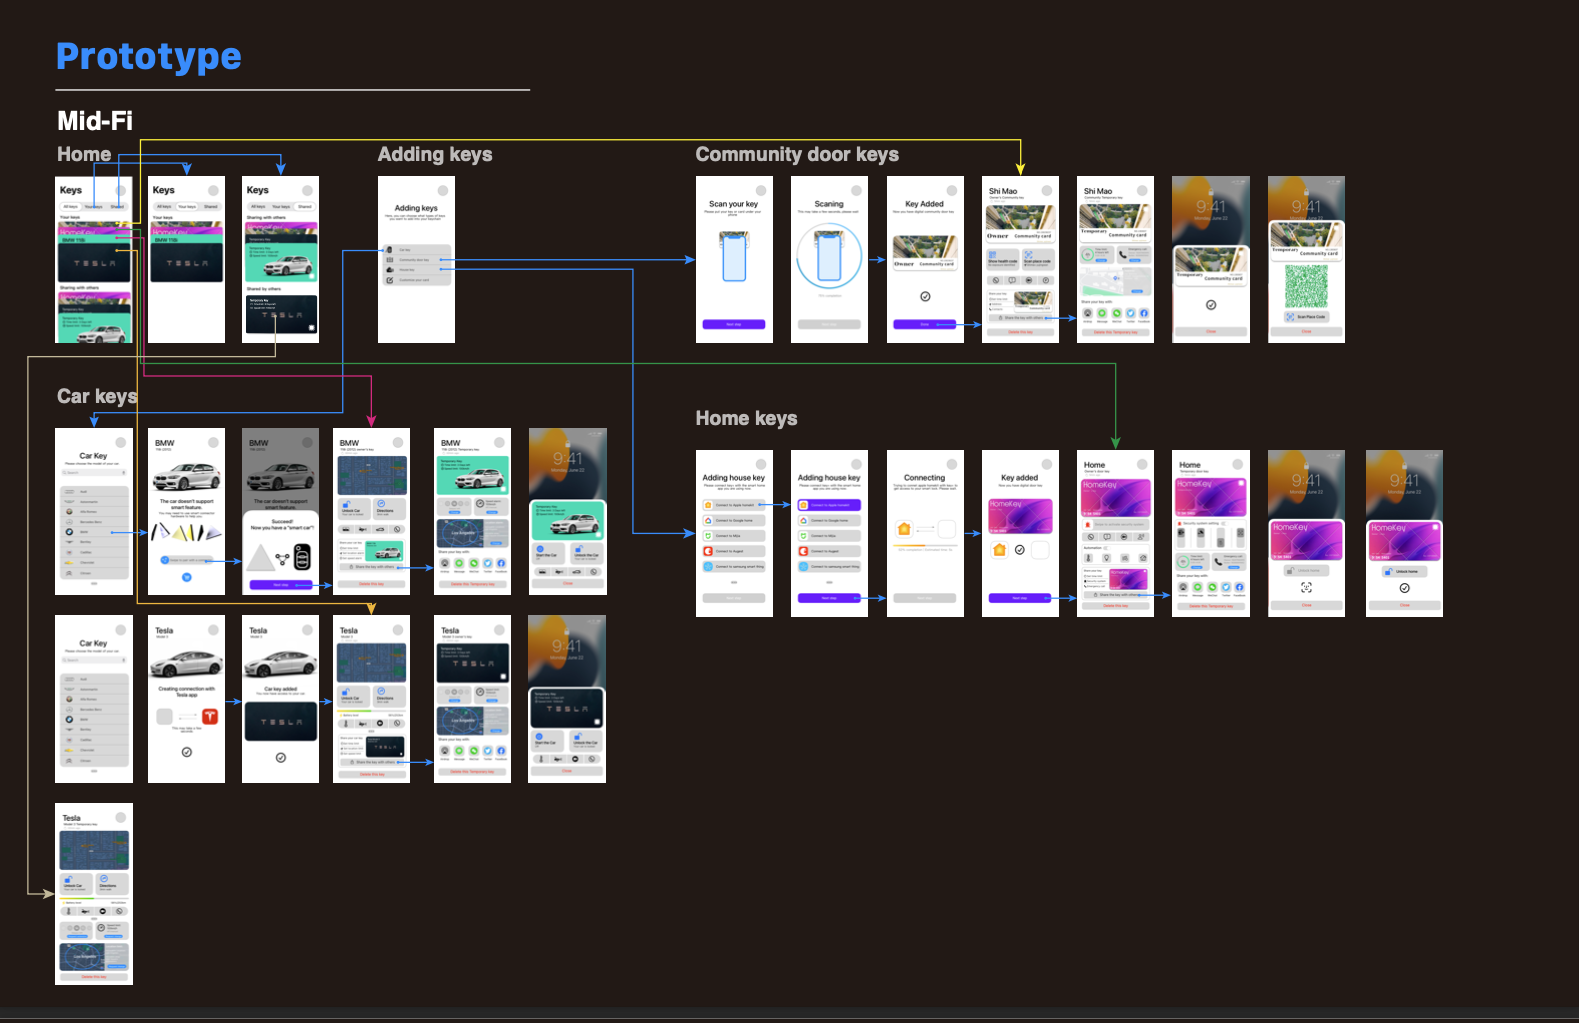Click the Apple HomeKit icon in Adding house key
The width and height of the screenshot is (1579, 1023).
pyautogui.click(x=708, y=506)
